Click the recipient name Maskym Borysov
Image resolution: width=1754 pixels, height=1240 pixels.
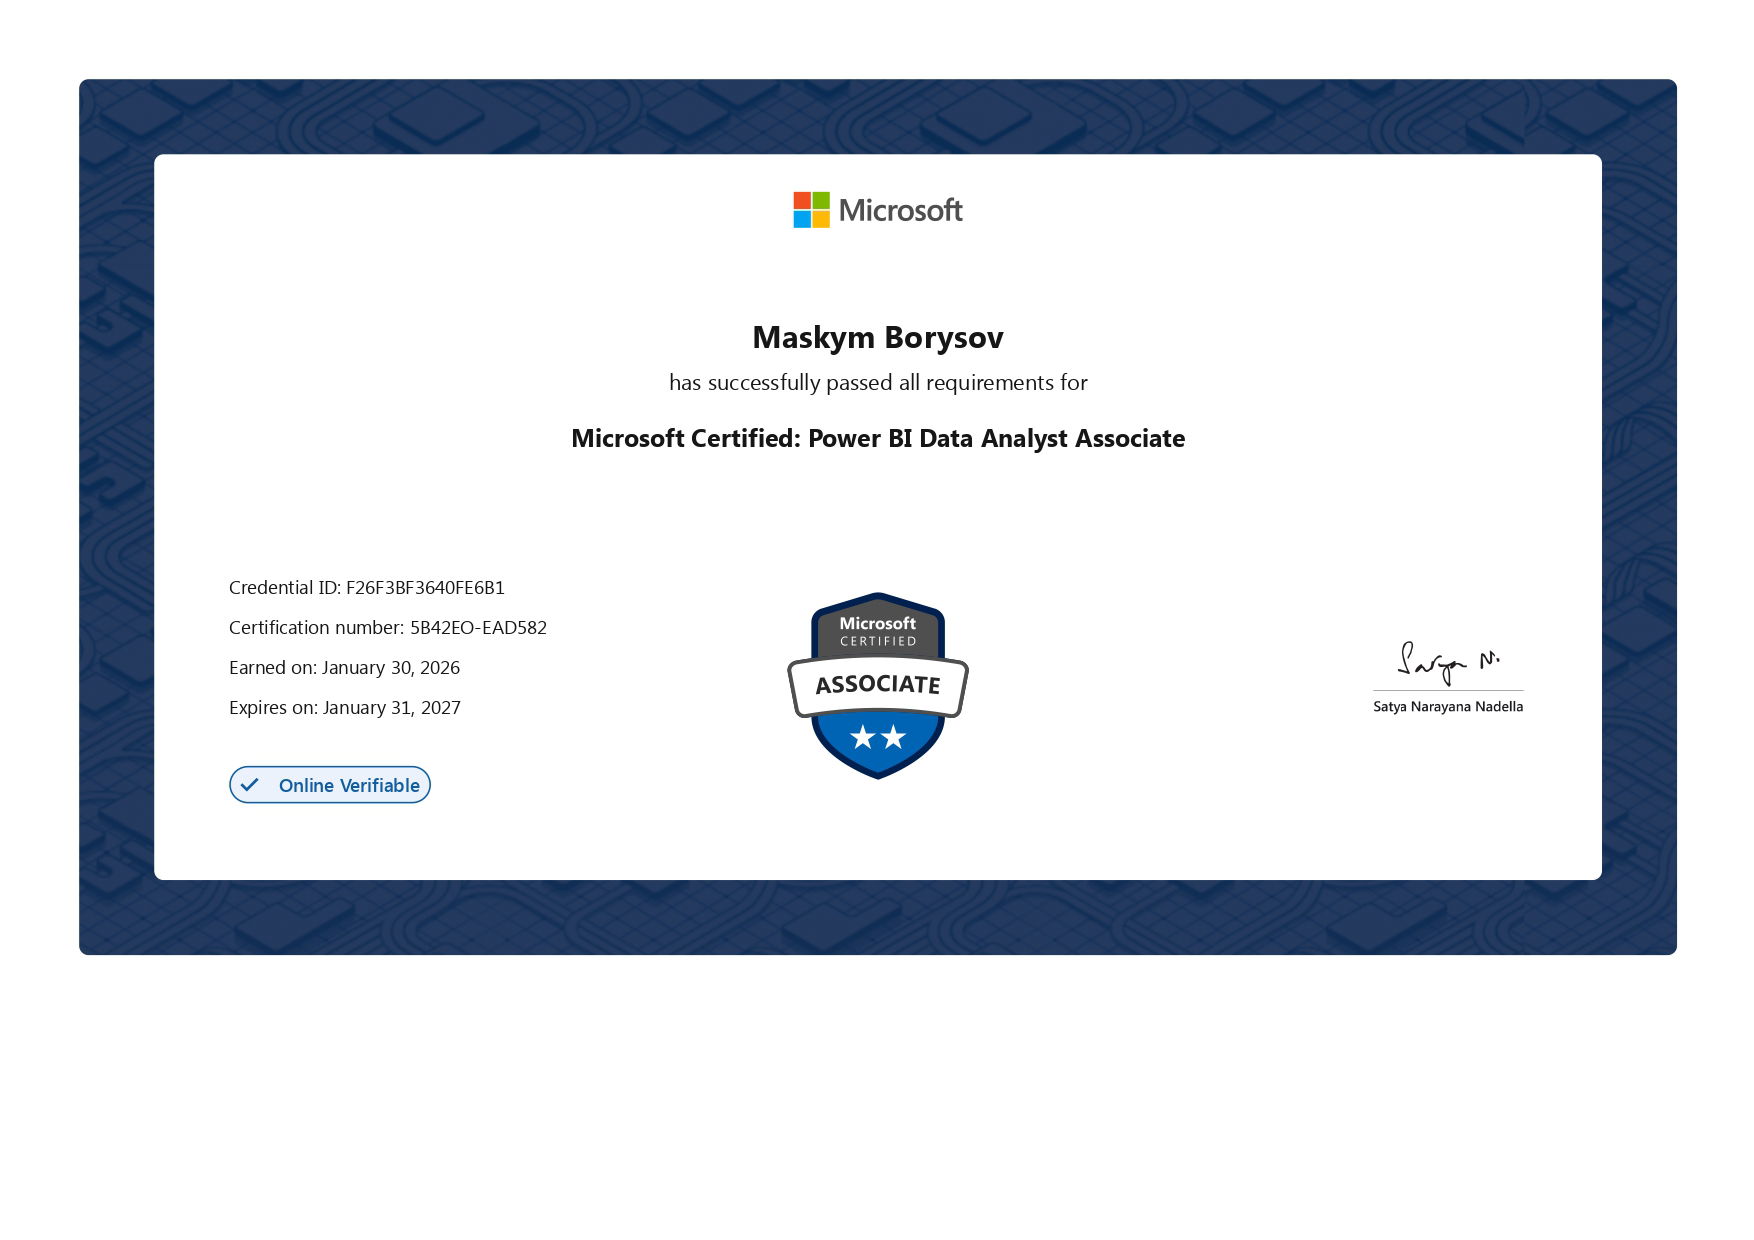877,338
